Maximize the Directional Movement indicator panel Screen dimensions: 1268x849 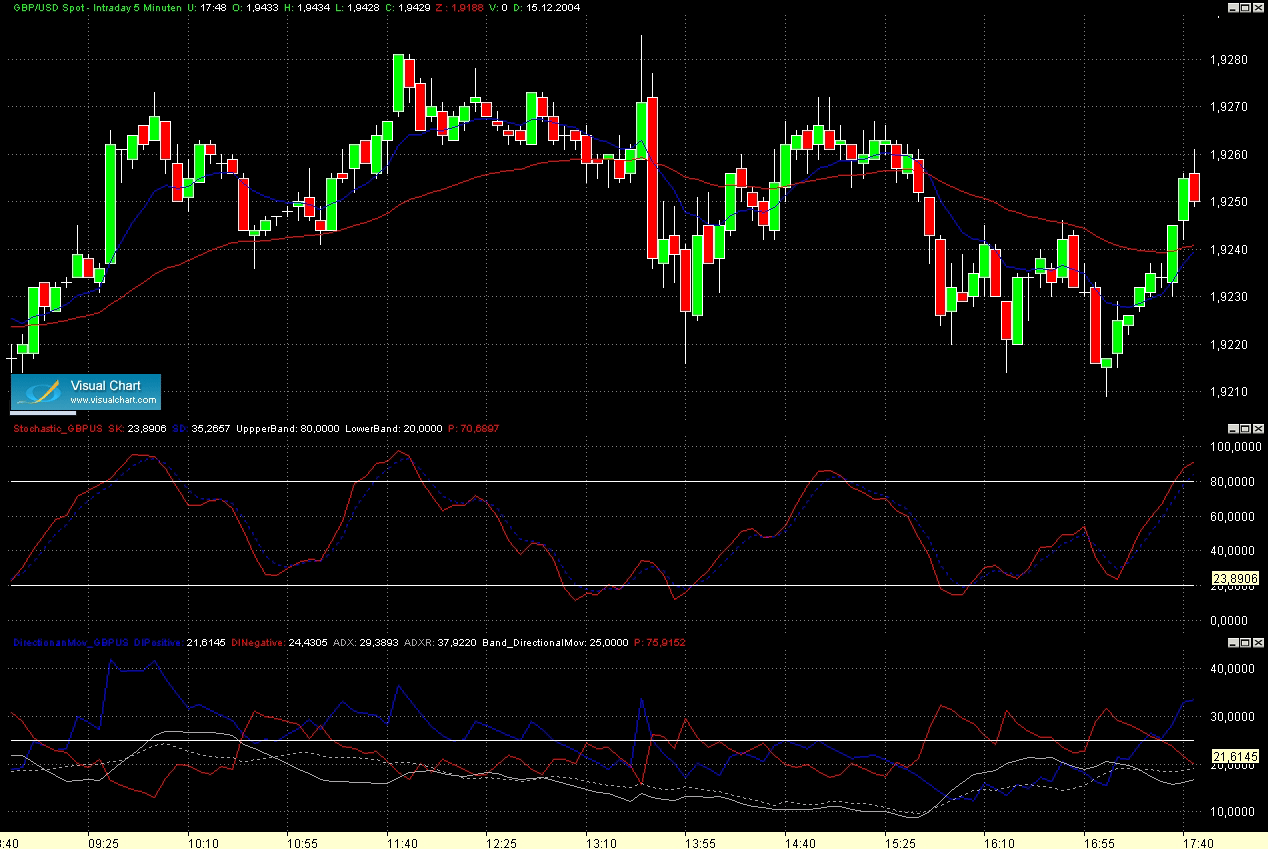pyautogui.click(x=1245, y=642)
